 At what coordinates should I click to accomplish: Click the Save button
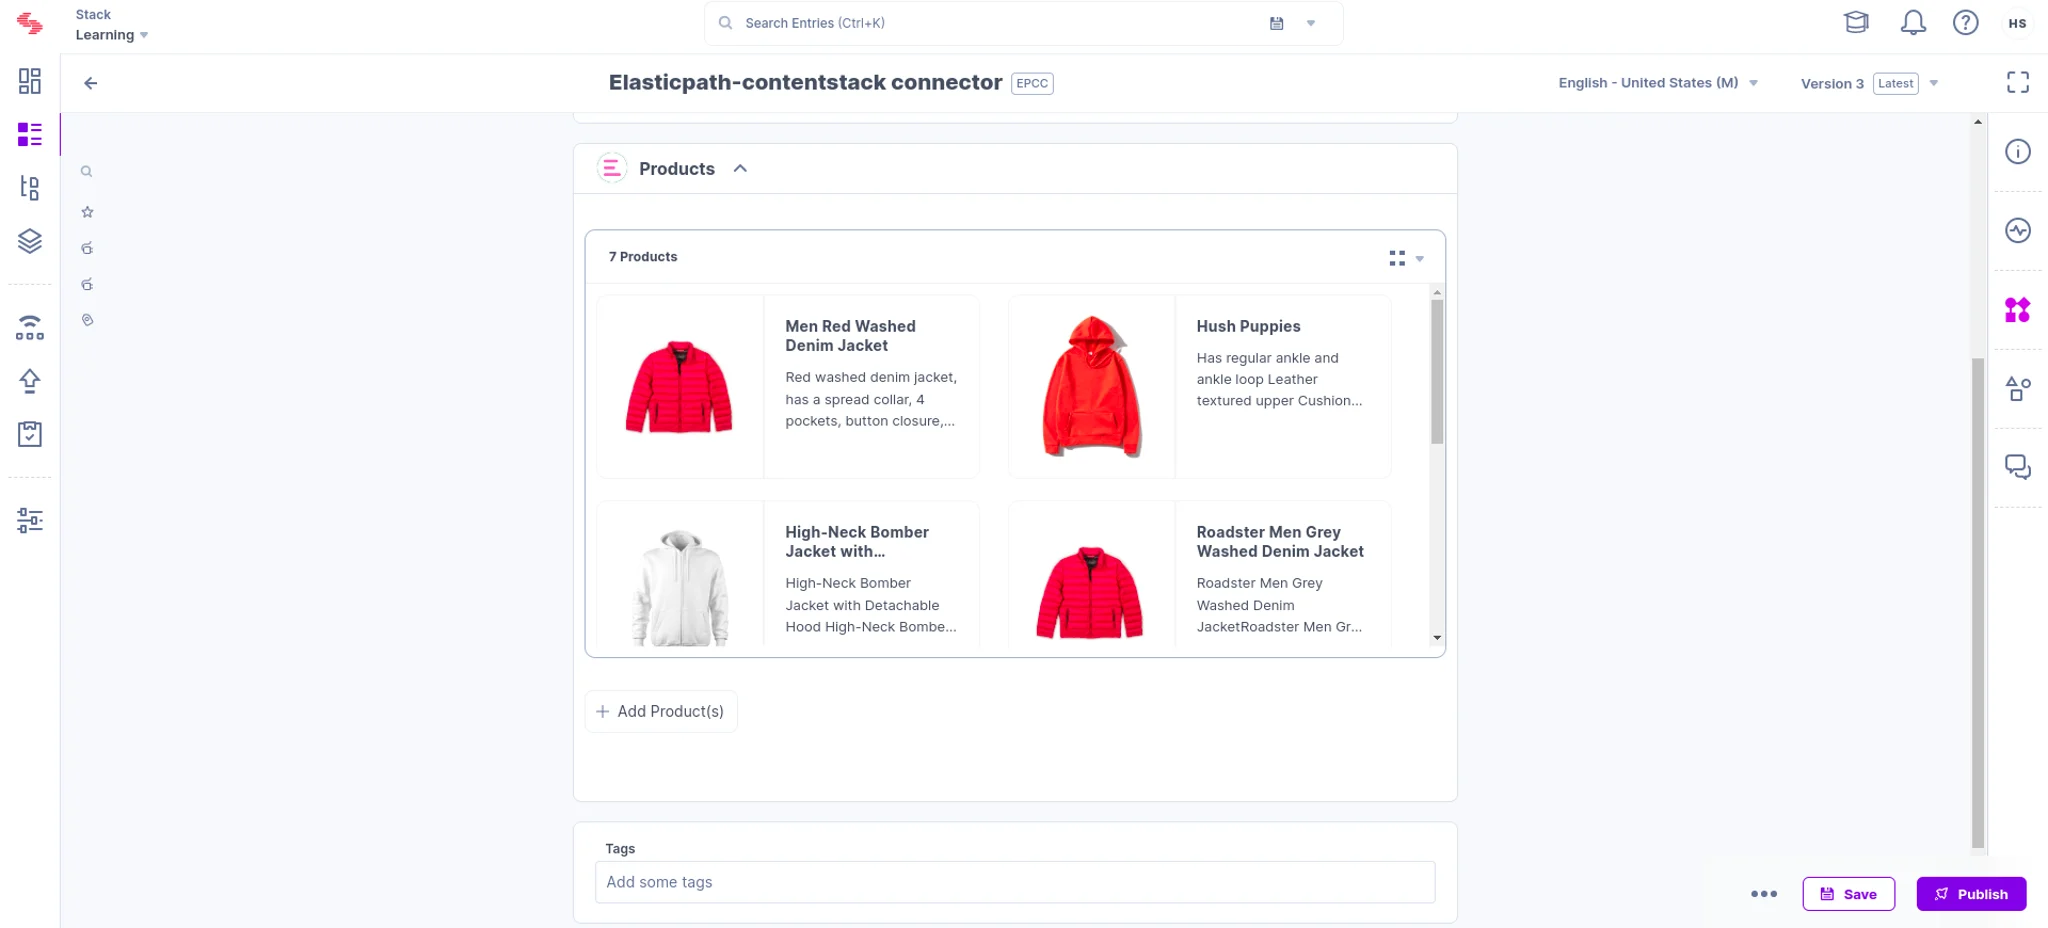pos(1848,894)
